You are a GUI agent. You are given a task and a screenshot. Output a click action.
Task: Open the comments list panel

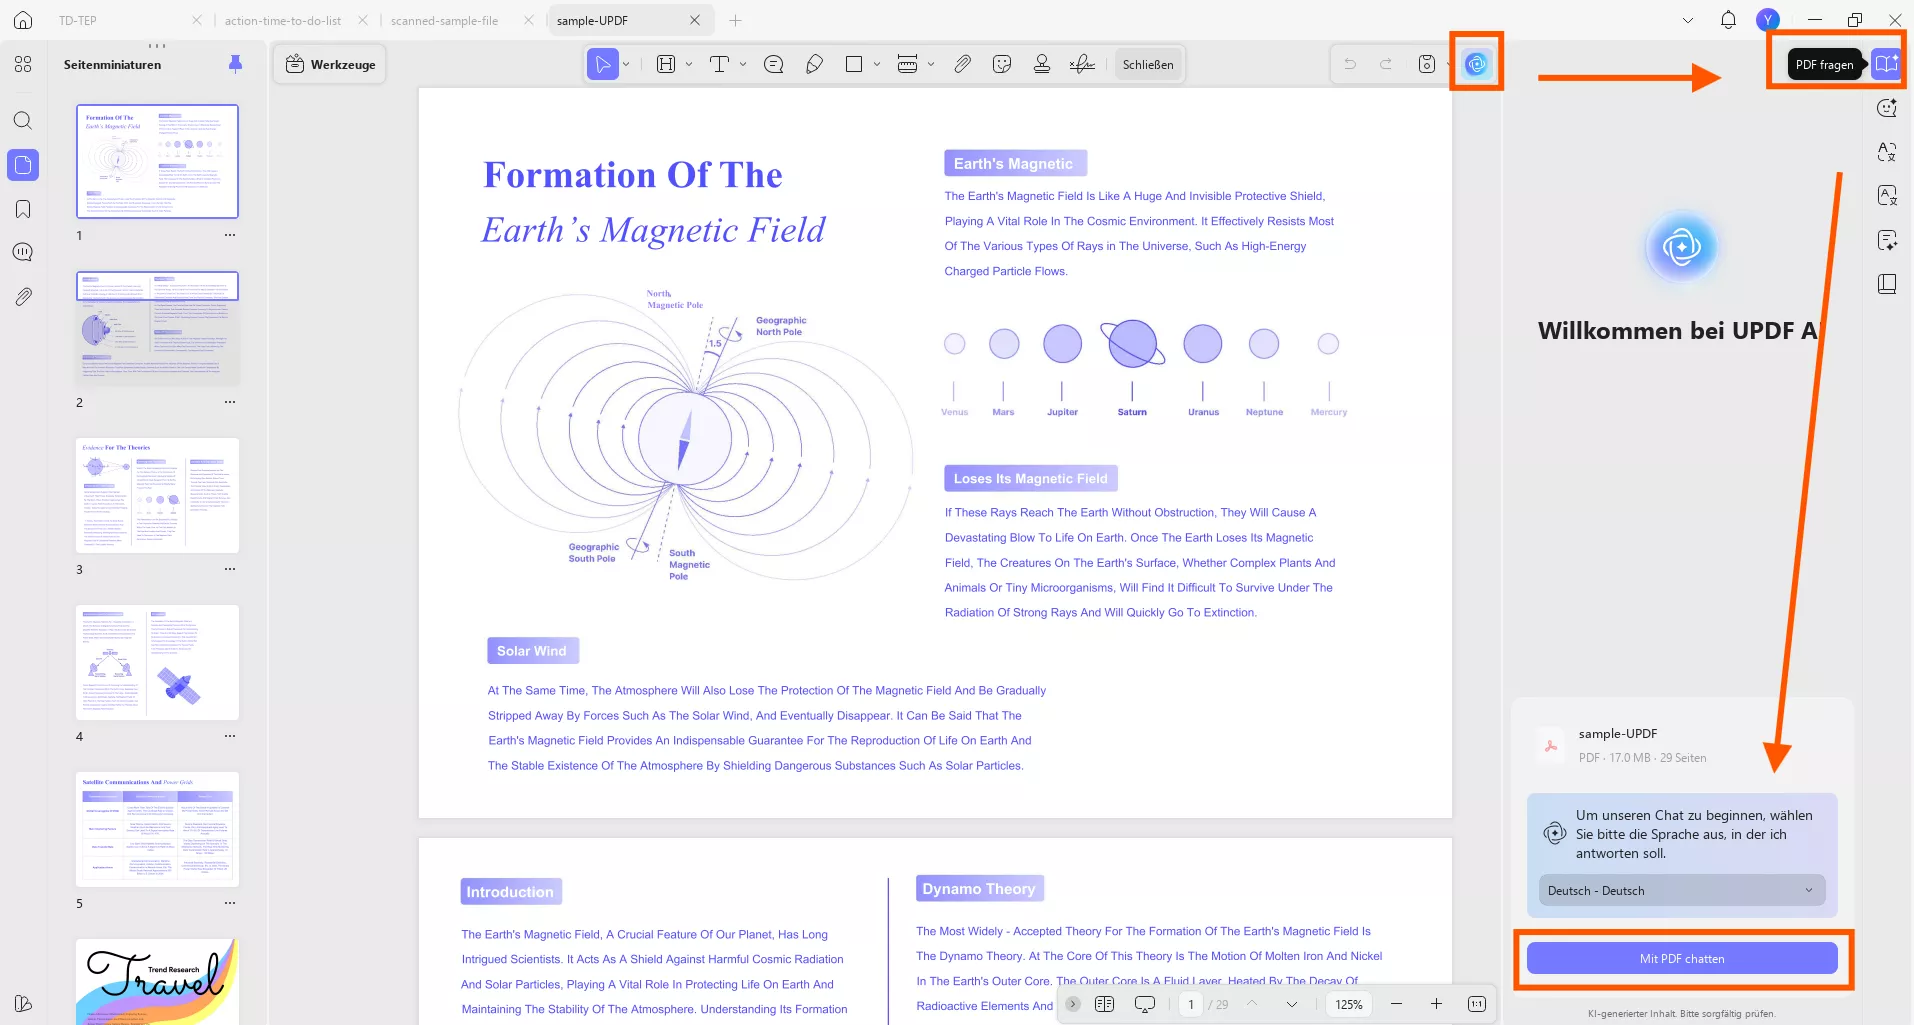[23, 253]
